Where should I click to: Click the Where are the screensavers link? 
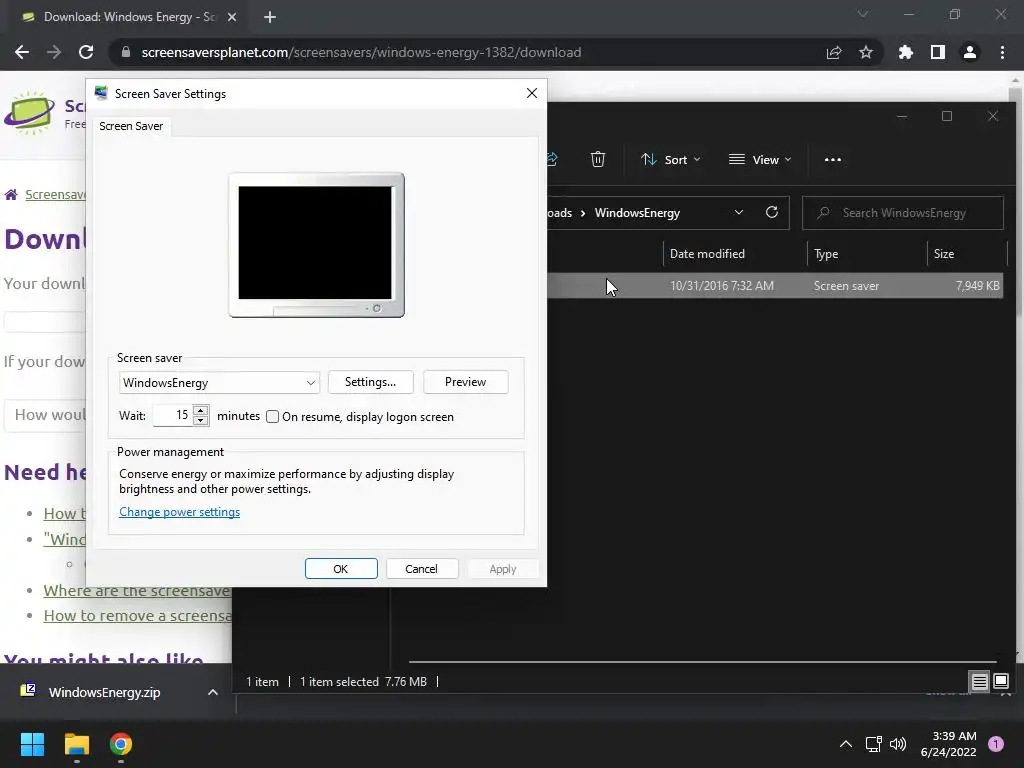coord(137,590)
